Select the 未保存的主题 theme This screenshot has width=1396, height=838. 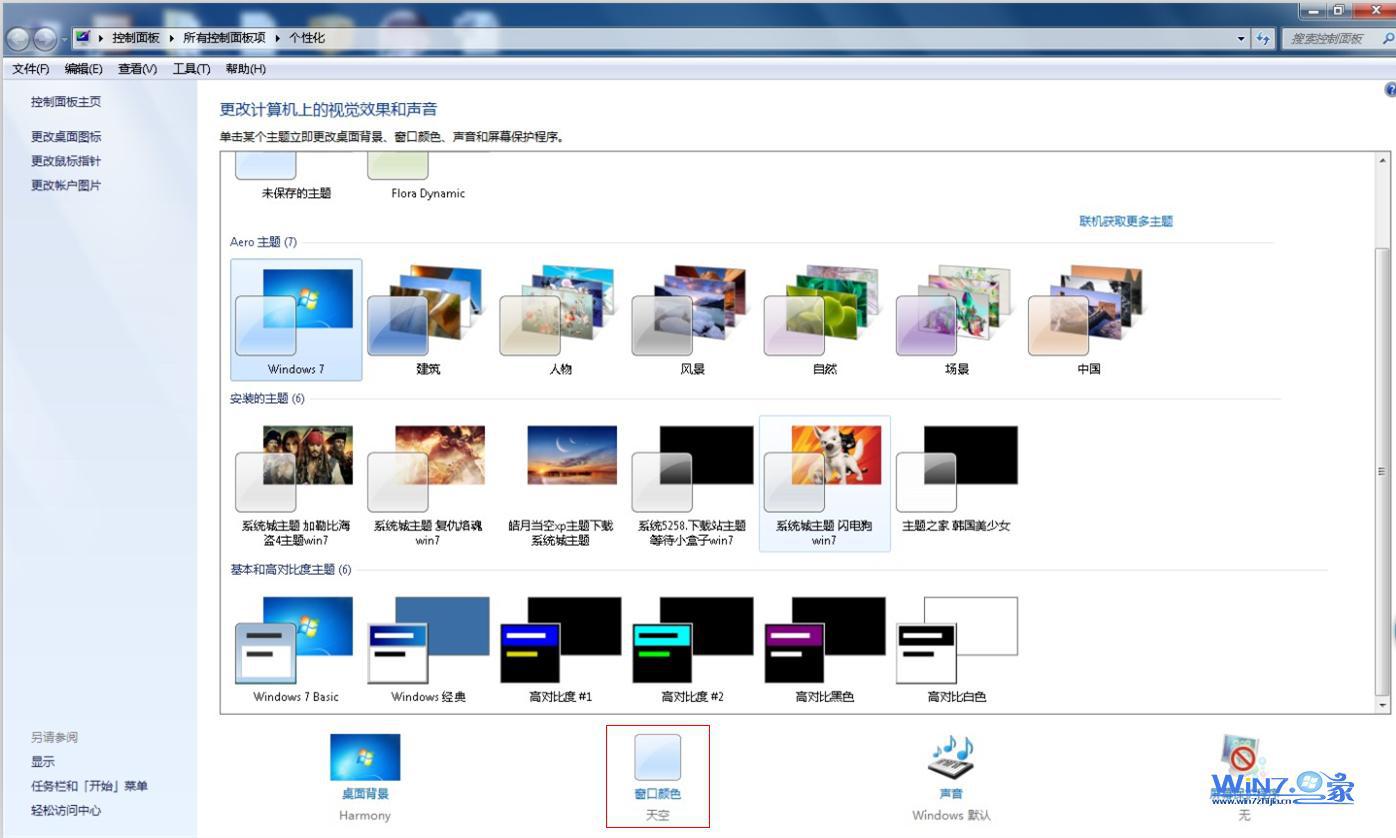[296, 178]
